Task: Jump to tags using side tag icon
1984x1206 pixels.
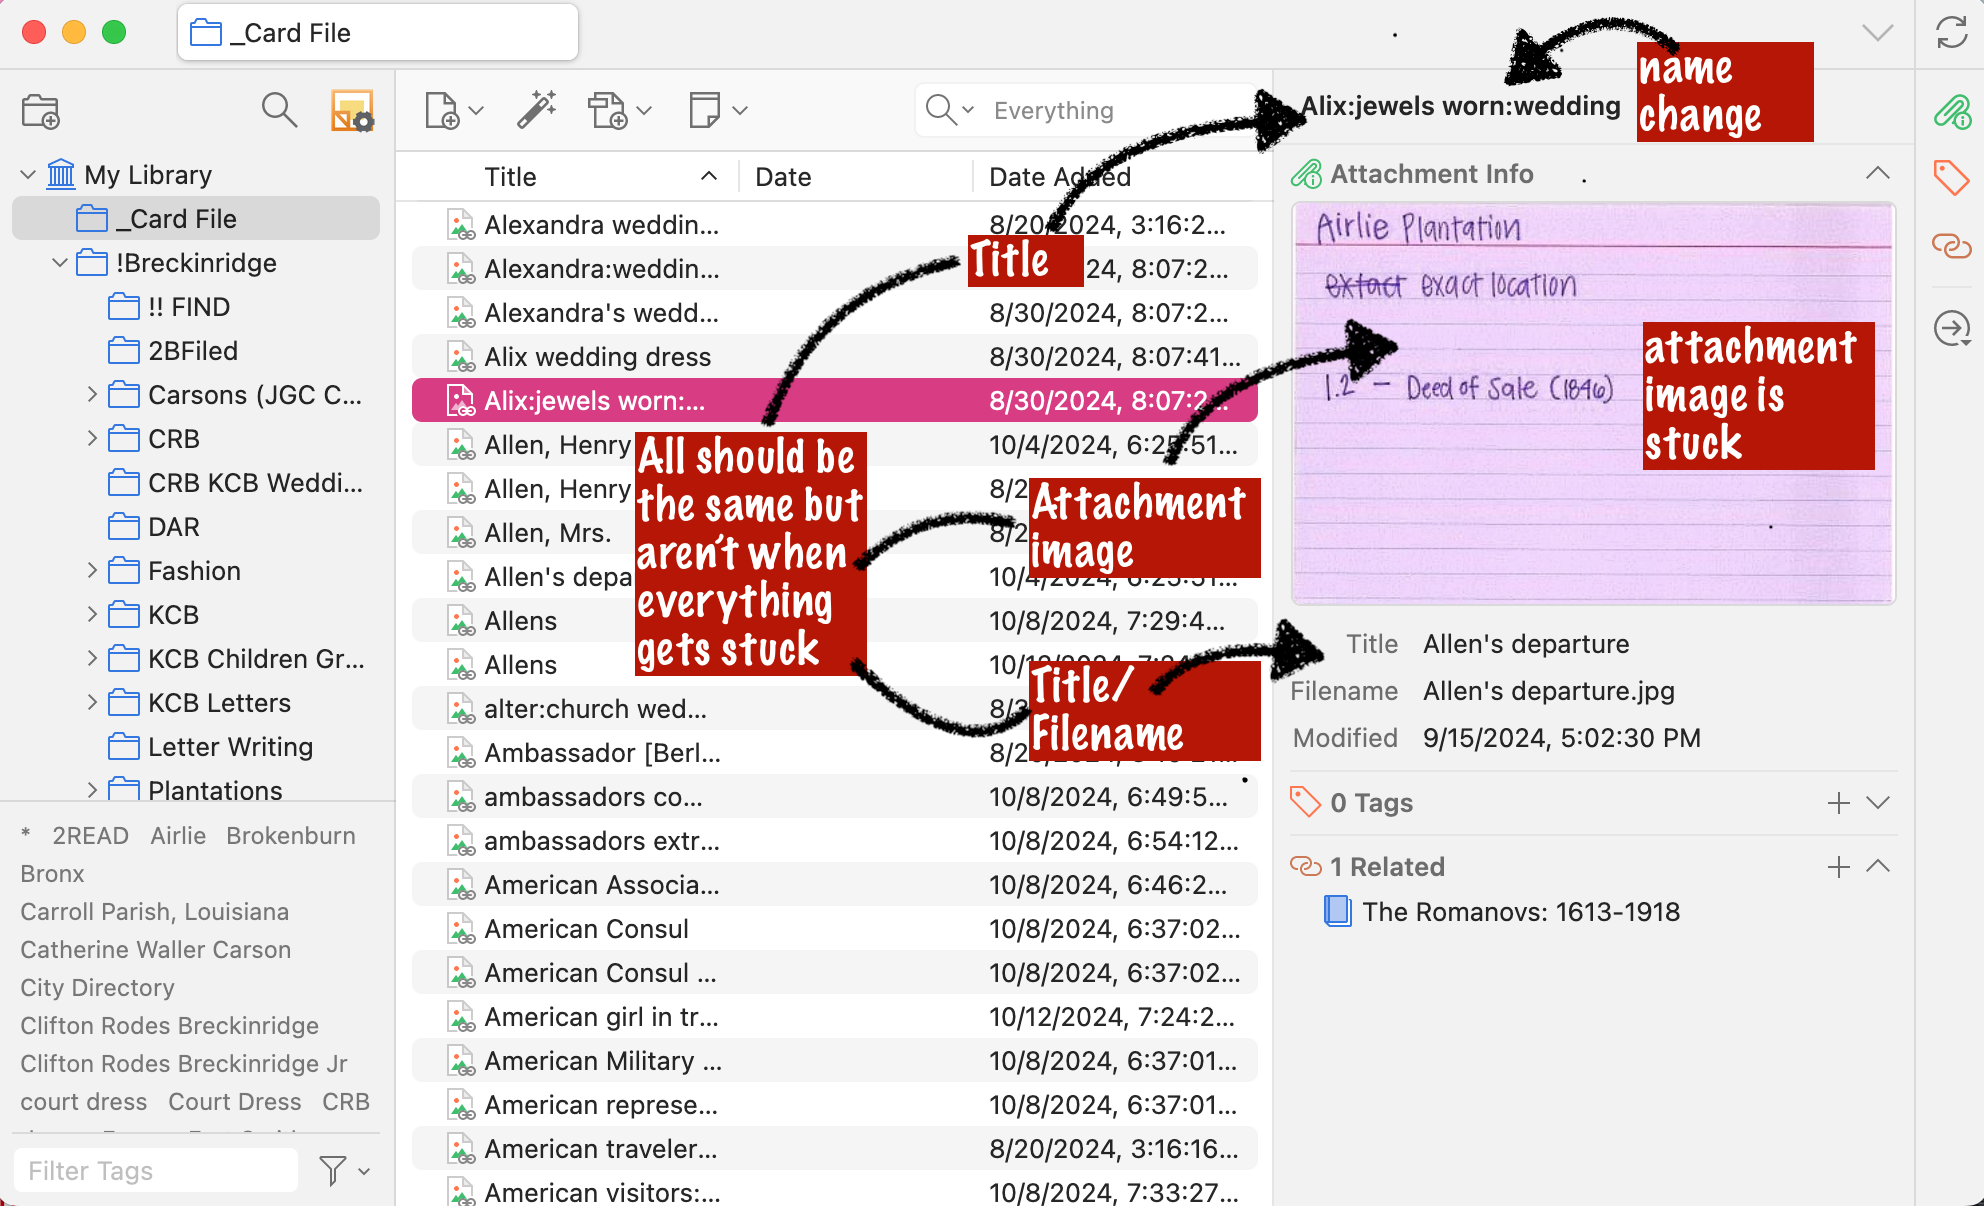Action: [x=1950, y=179]
